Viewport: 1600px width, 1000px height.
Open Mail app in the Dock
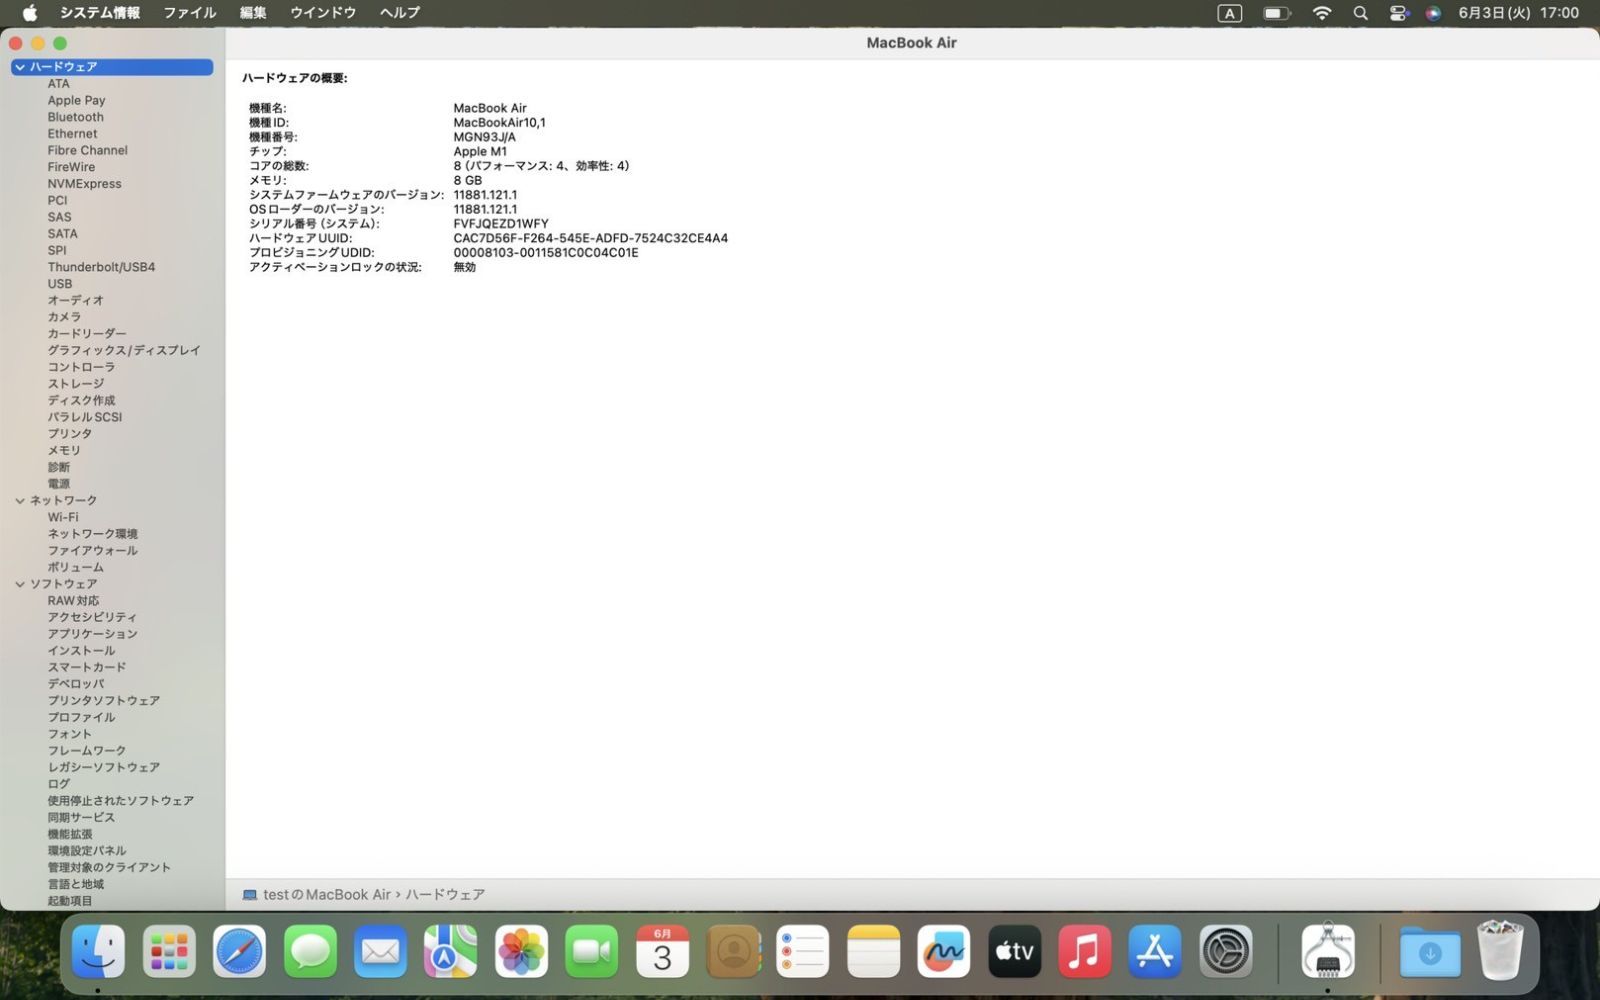click(380, 951)
